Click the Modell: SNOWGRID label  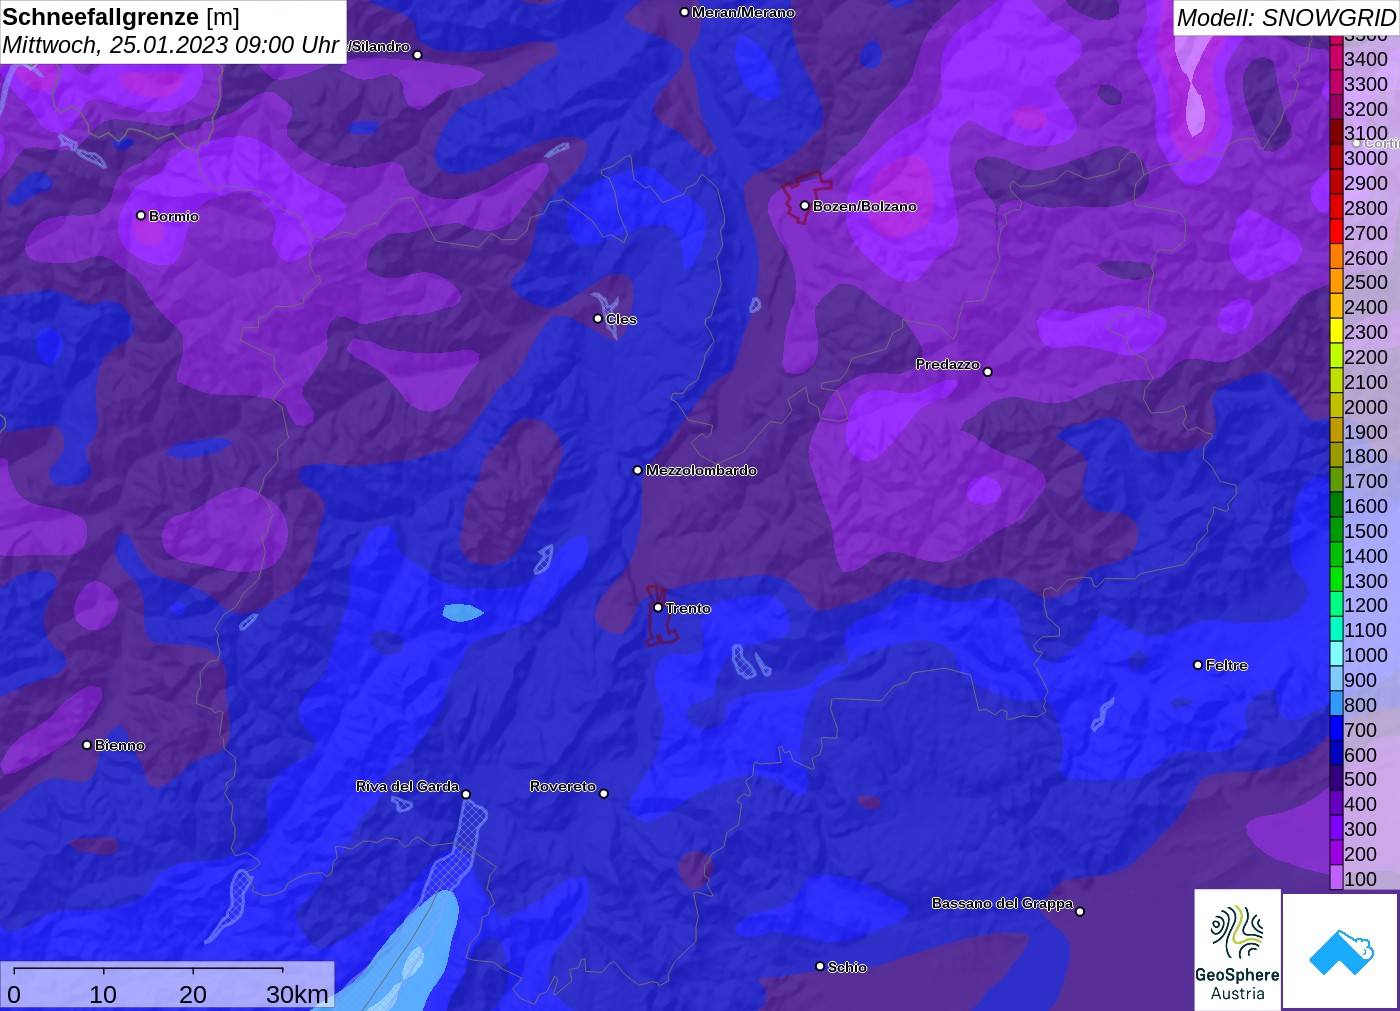point(1286,18)
